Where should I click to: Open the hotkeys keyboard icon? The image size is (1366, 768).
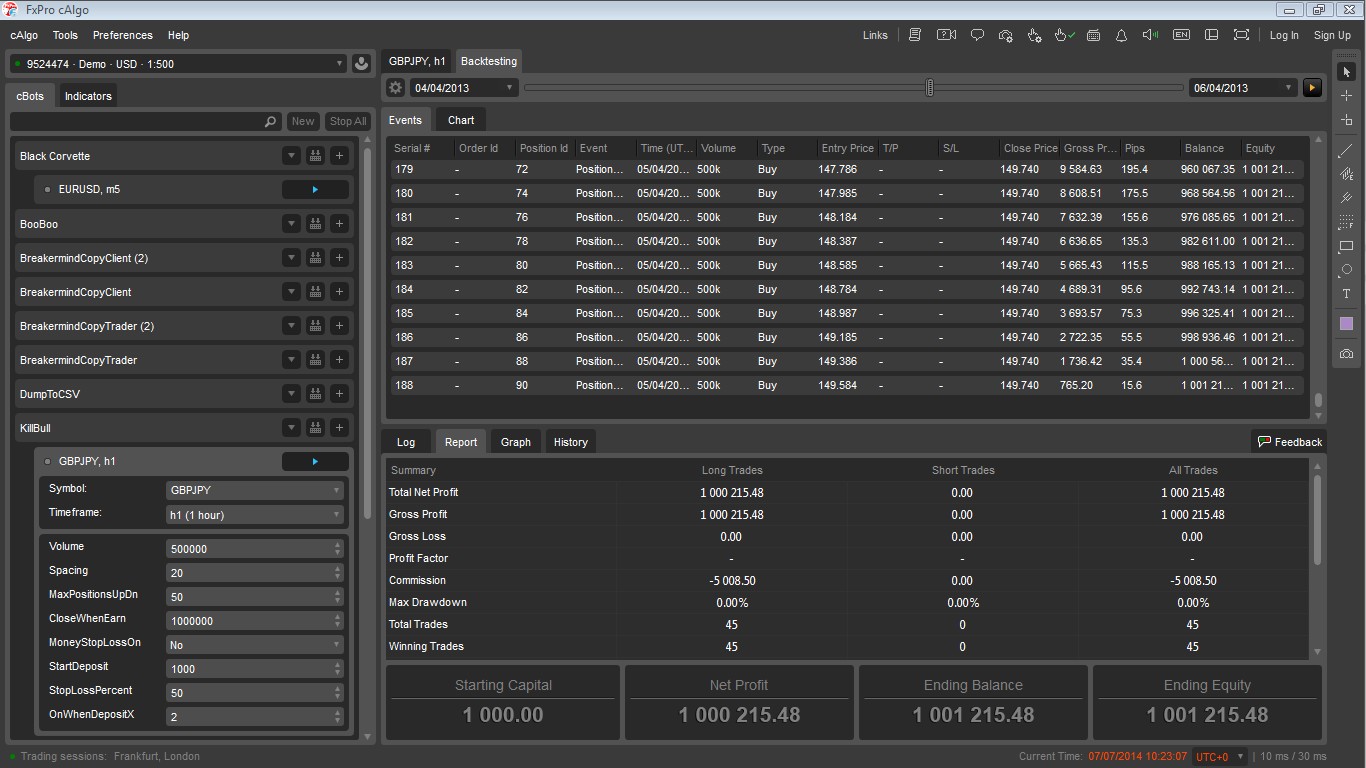[x=1094, y=35]
